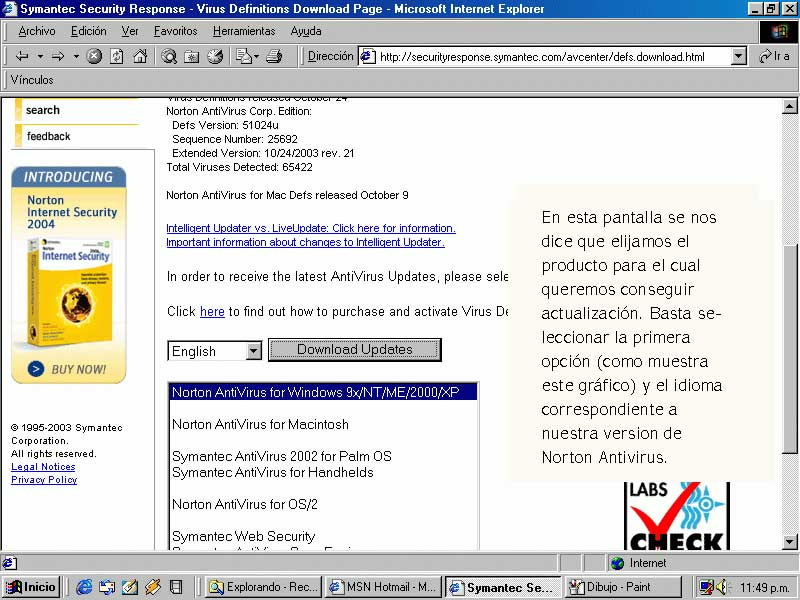The height and width of the screenshot is (600, 800).
Task: Switch to the Dibujo - Paint taskbar window
Action: 623,587
